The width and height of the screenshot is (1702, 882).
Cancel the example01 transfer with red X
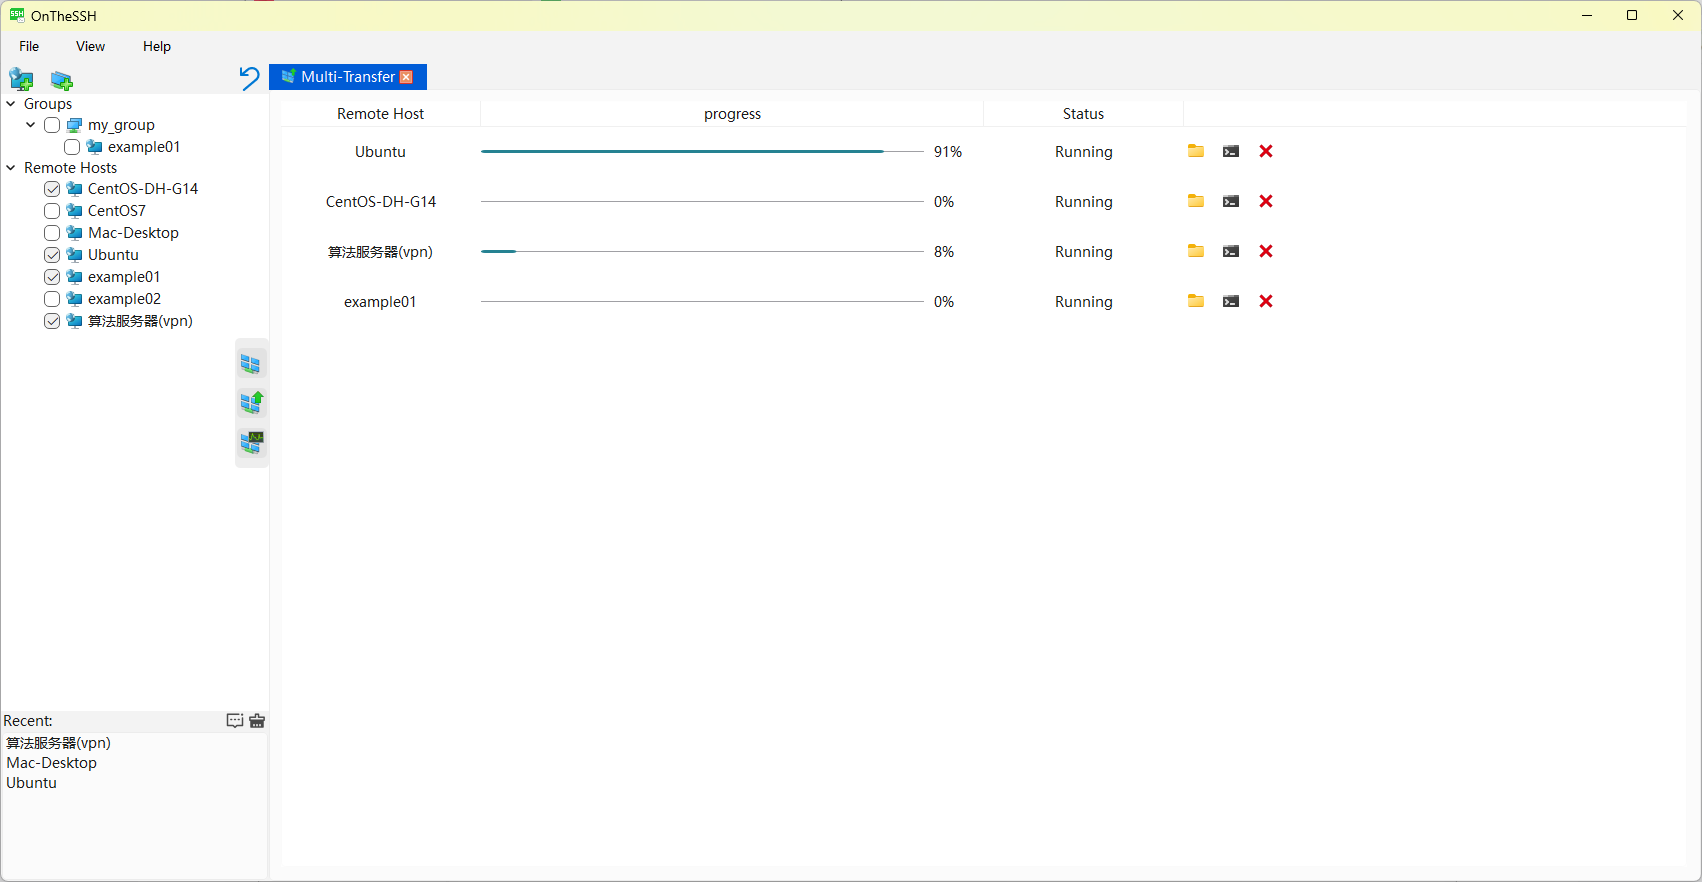pos(1266,301)
